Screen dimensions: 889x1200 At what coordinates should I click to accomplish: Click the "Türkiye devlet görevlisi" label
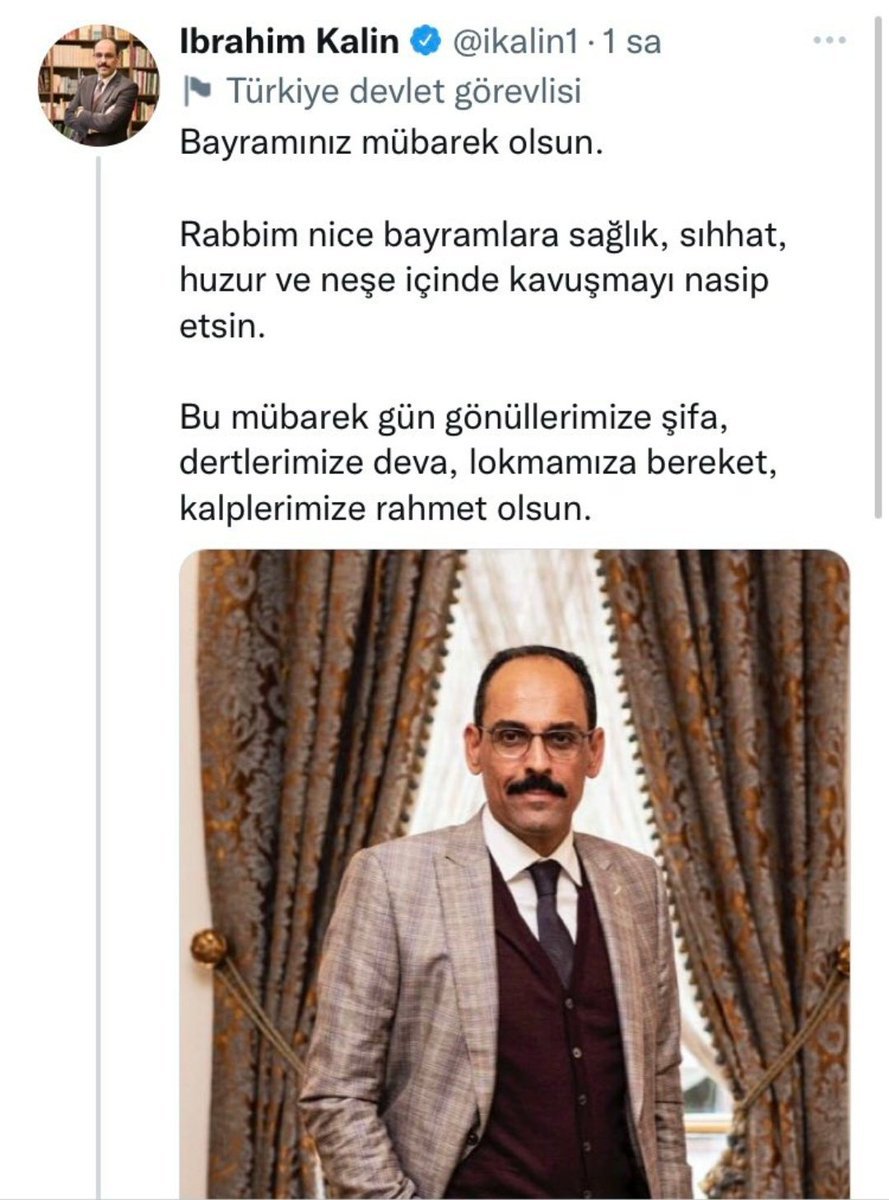(403, 92)
